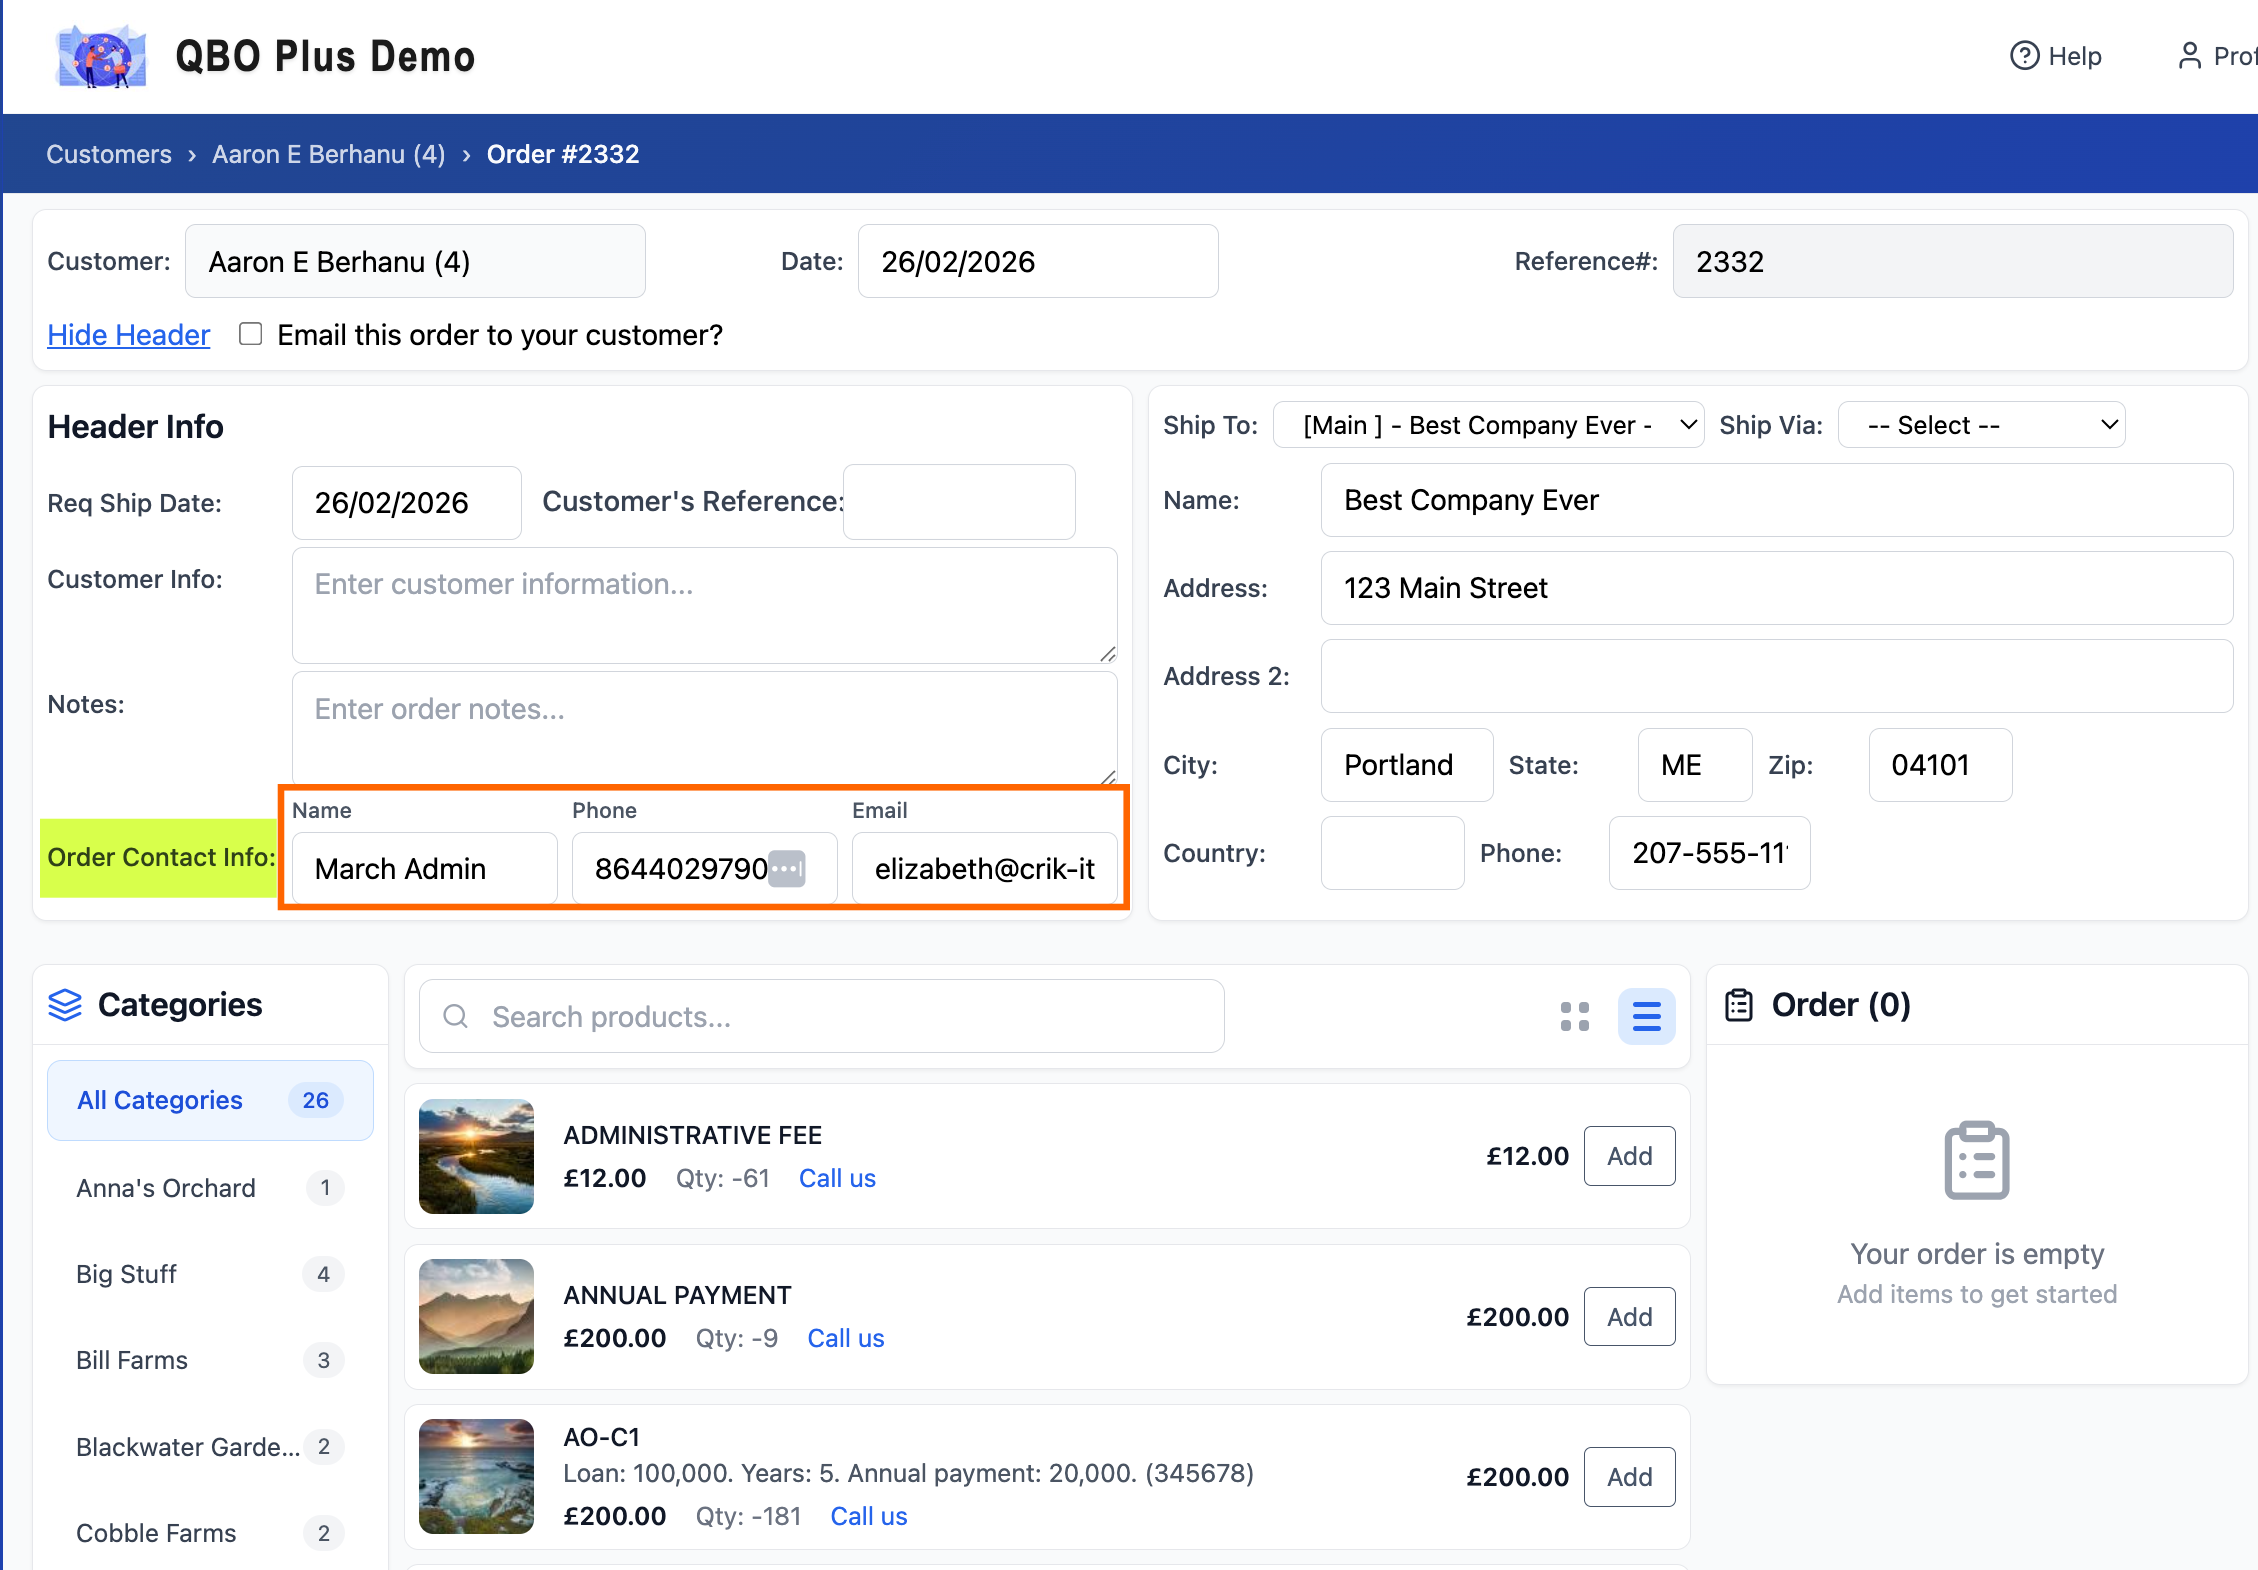Click the Order clipboard icon
Screen dimensions: 2258x1570
click(1739, 1005)
